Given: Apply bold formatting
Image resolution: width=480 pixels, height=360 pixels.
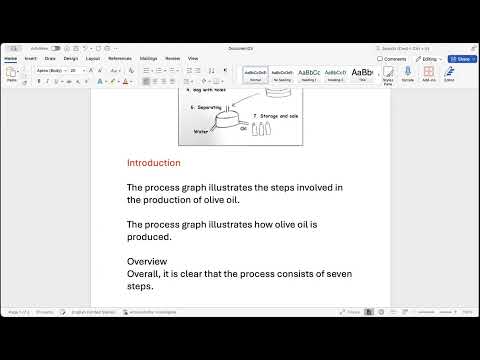Looking at the screenshot, I should (x=39, y=81).
